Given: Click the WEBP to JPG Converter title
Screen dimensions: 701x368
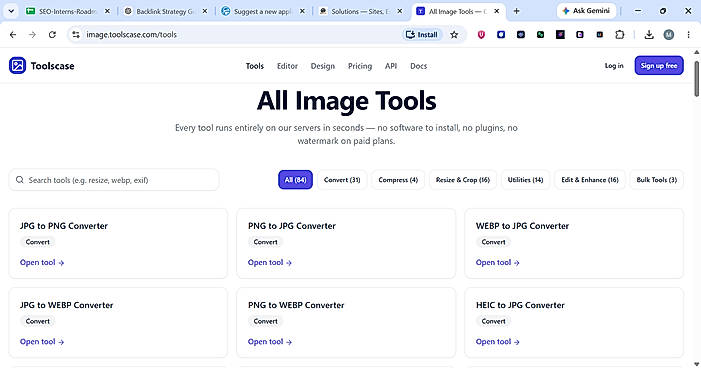Looking at the screenshot, I should pyautogui.click(x=522, y=226).
